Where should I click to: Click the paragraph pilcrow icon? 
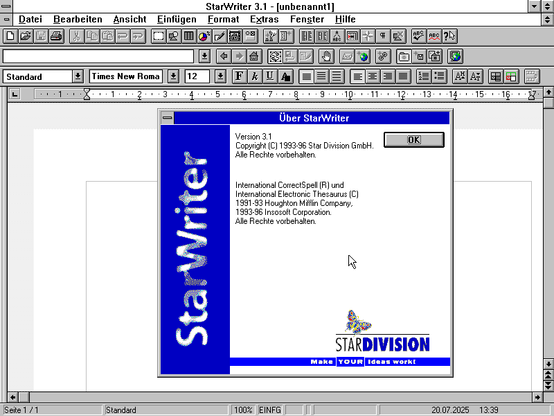(383, 36)
